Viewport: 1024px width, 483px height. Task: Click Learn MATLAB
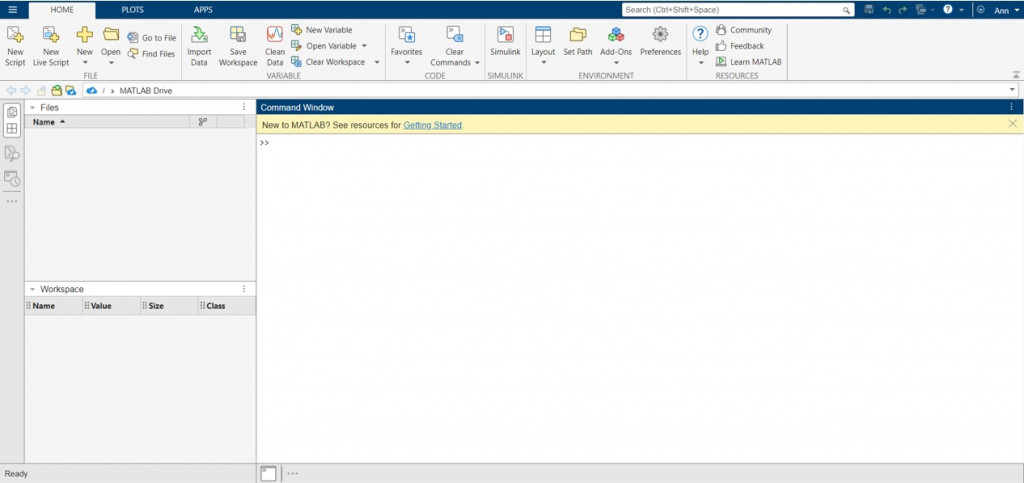click(x=748, y=62)
